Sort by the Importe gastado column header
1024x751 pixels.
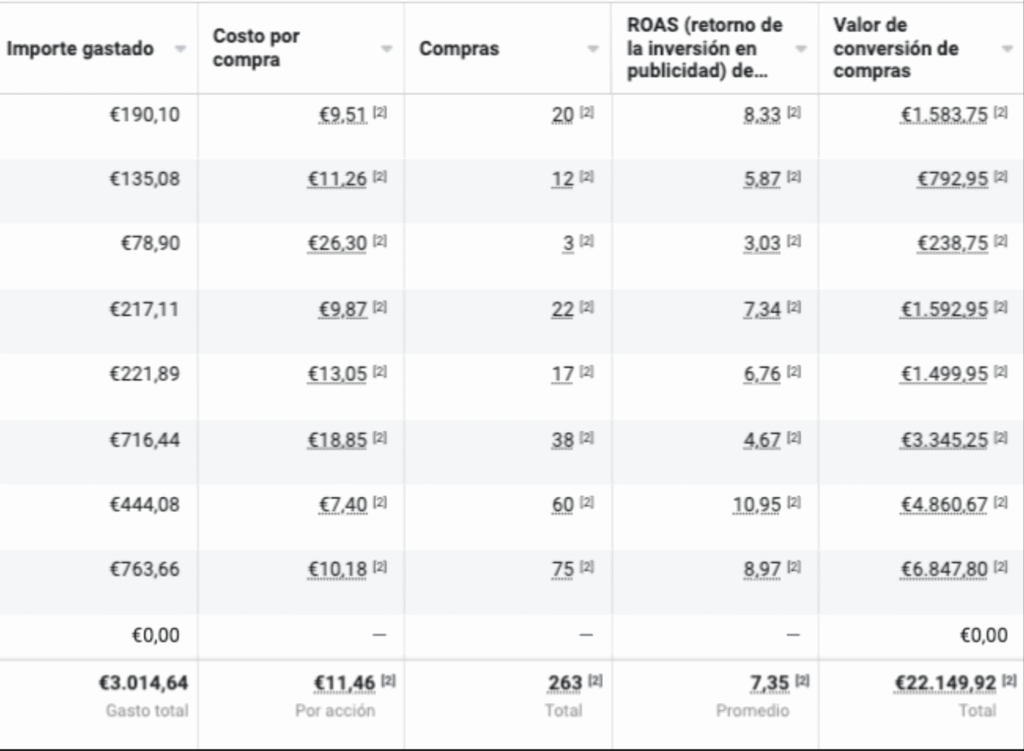[80, 49]
